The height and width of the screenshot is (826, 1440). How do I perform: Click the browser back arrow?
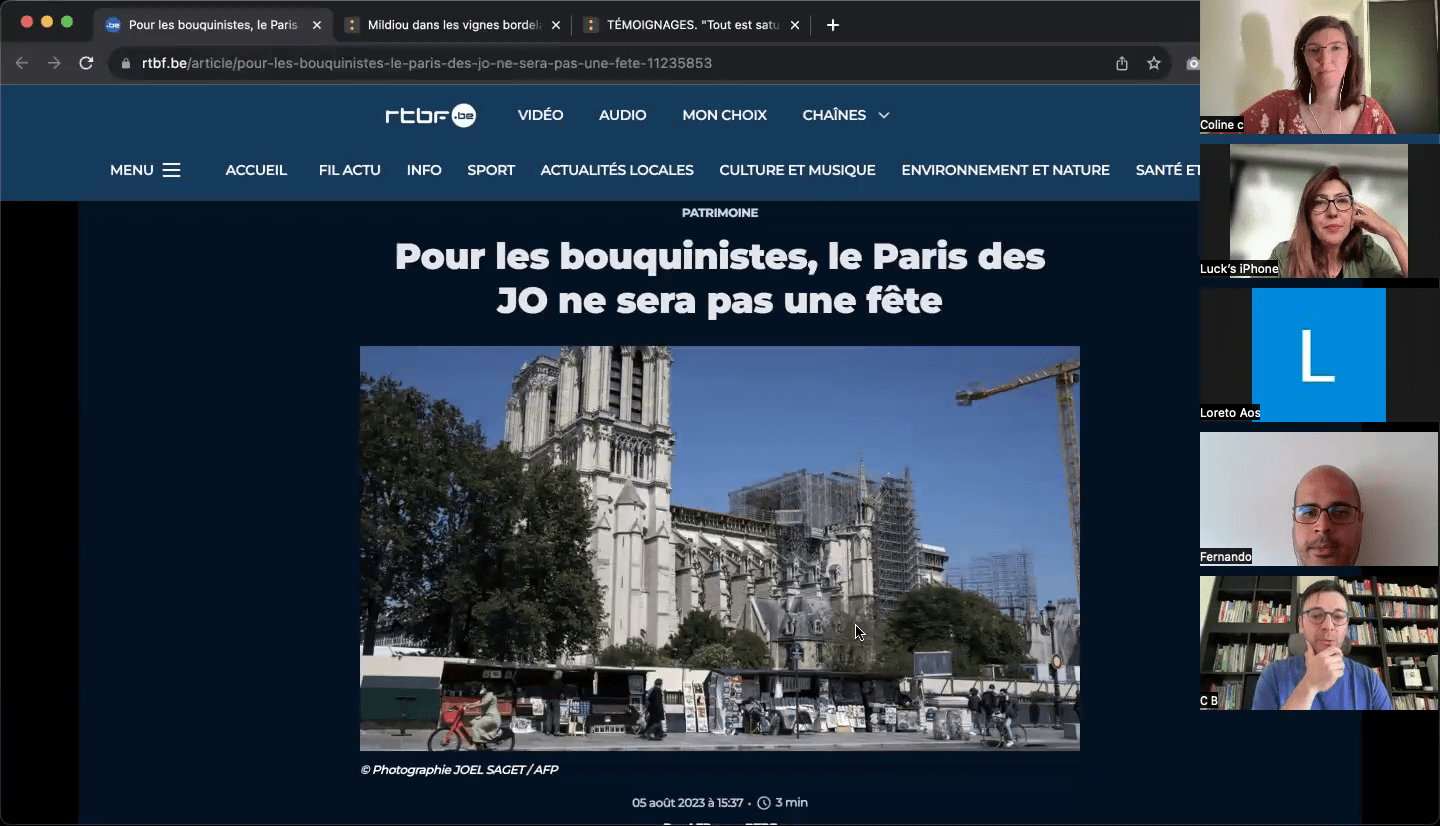(x=22, y=63)
